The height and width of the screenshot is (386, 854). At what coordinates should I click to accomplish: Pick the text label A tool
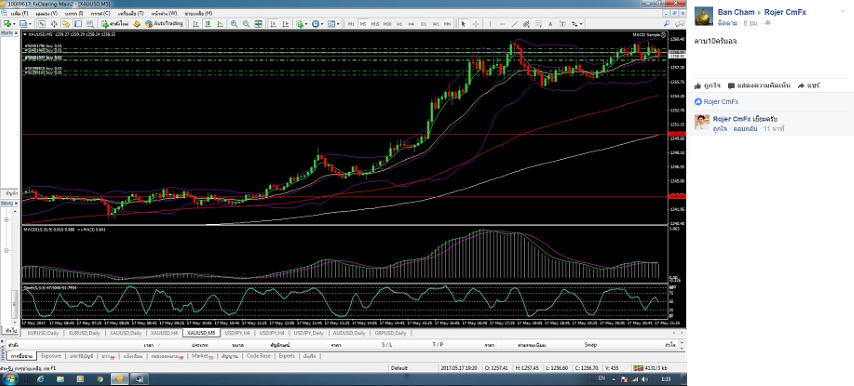550,24
